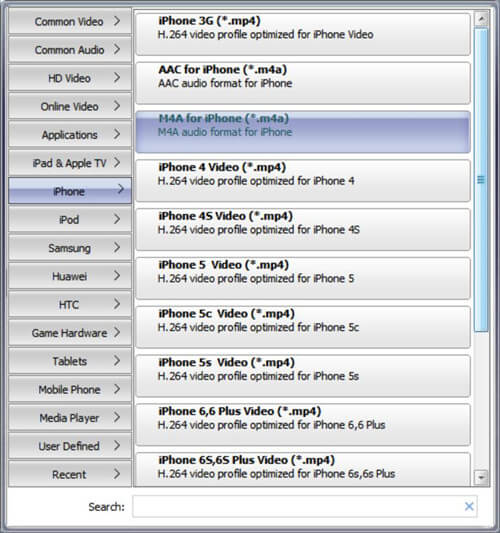Select the Samsung category
The image size is (500, 533).
coord(70,248)
